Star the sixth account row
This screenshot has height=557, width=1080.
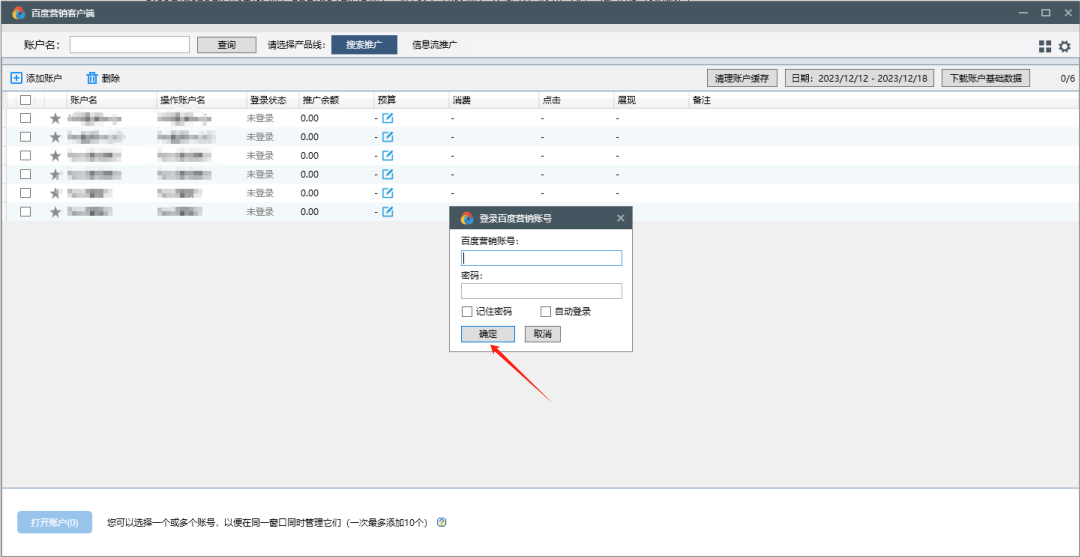(56, 212)
